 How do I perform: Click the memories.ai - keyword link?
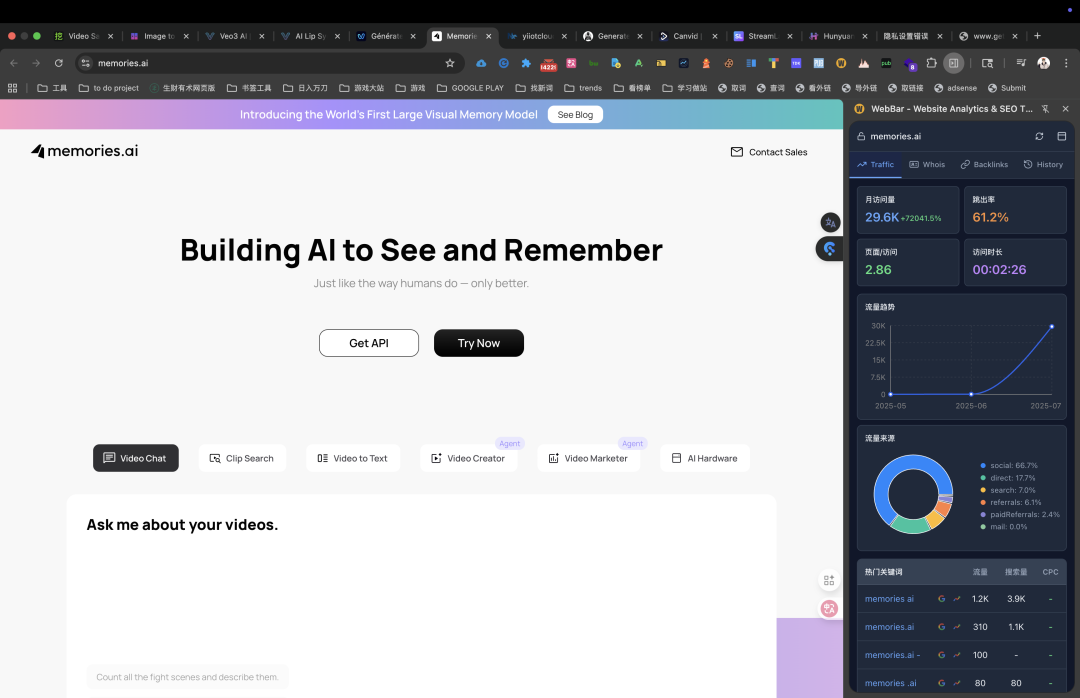(x=892, y=655)
